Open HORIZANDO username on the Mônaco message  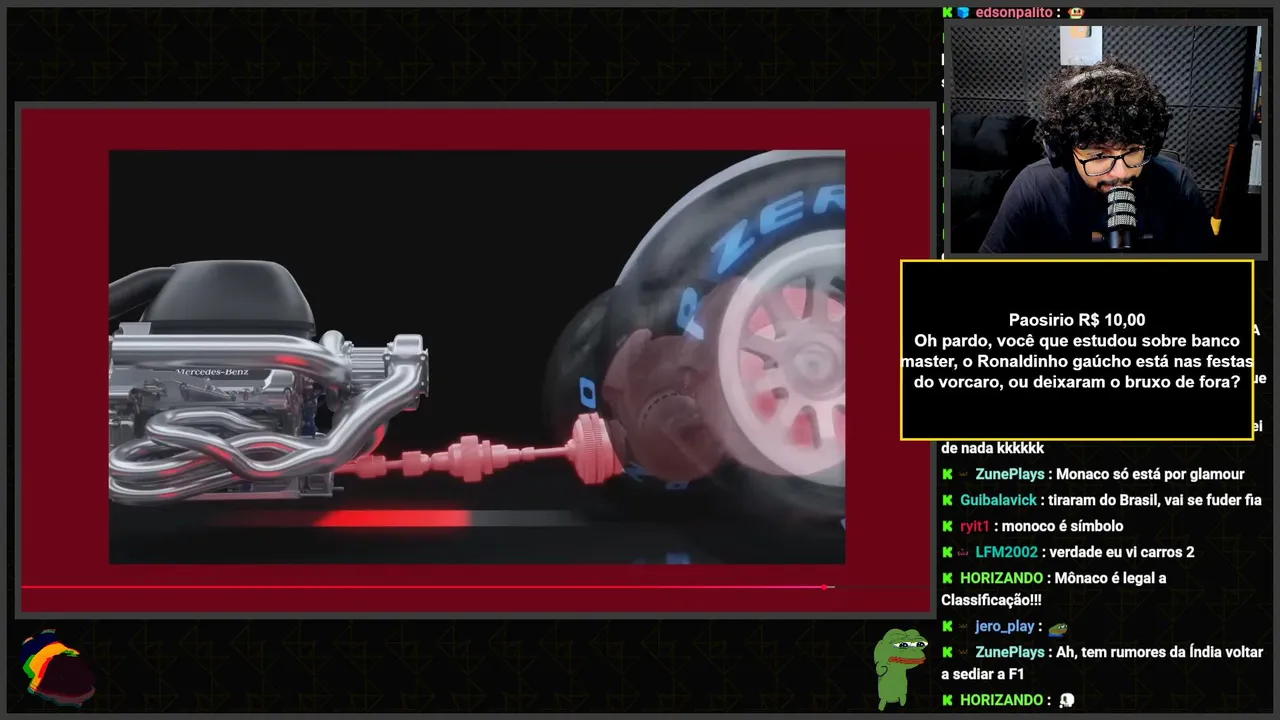1002,578
